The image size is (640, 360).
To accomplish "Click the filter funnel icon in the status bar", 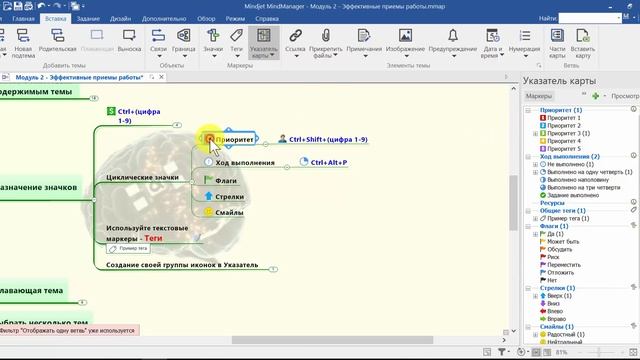I will [501, 352].
